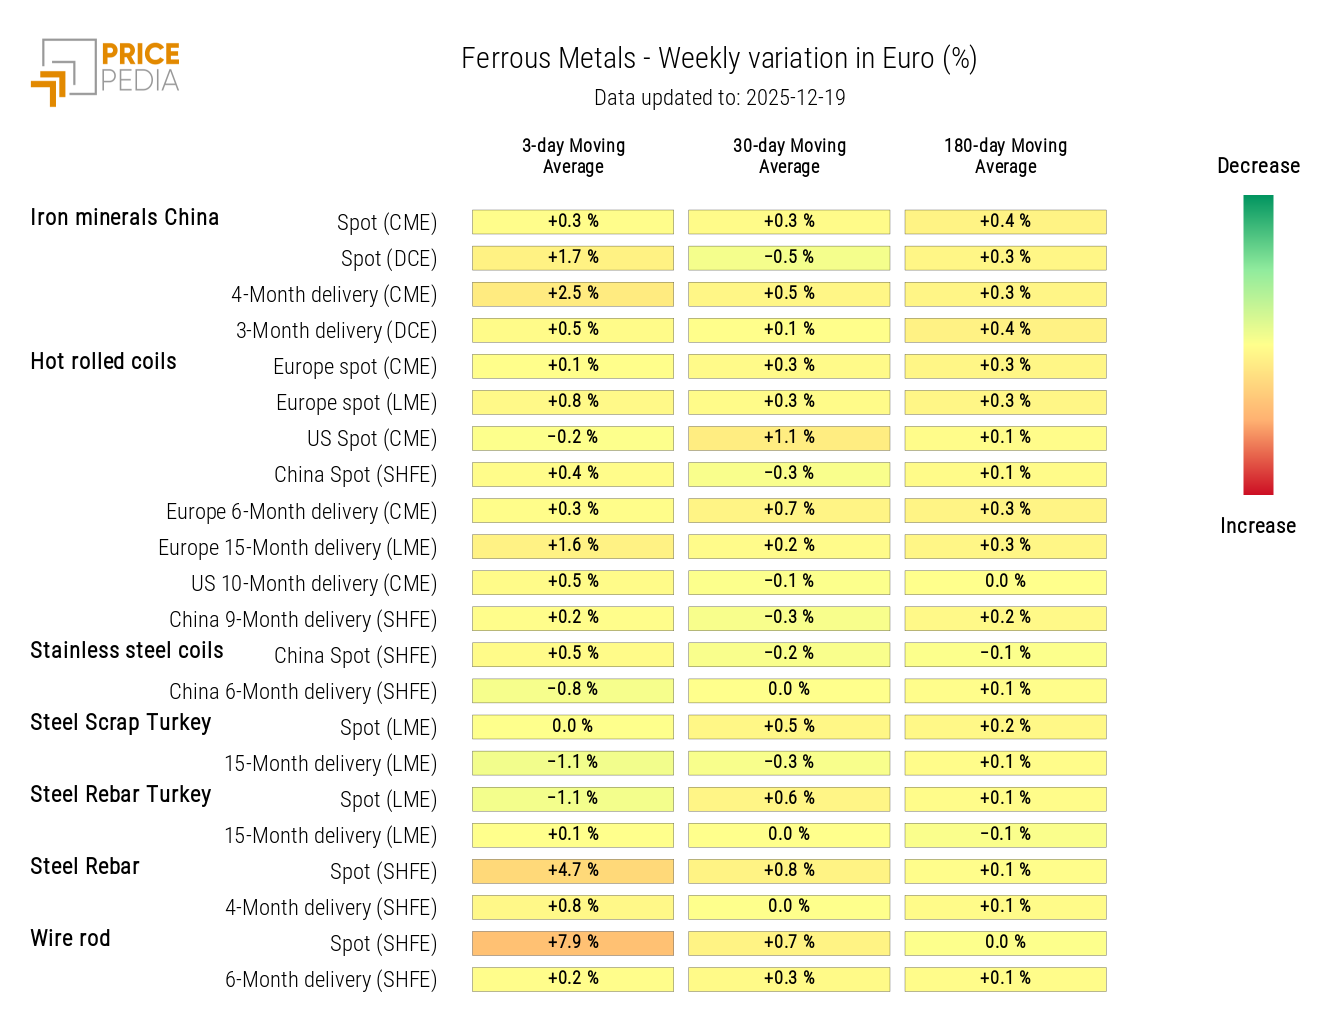Select the 3-day Moving Average column header
This screenshot has height=1020, width=1320.
pos(573,156)
